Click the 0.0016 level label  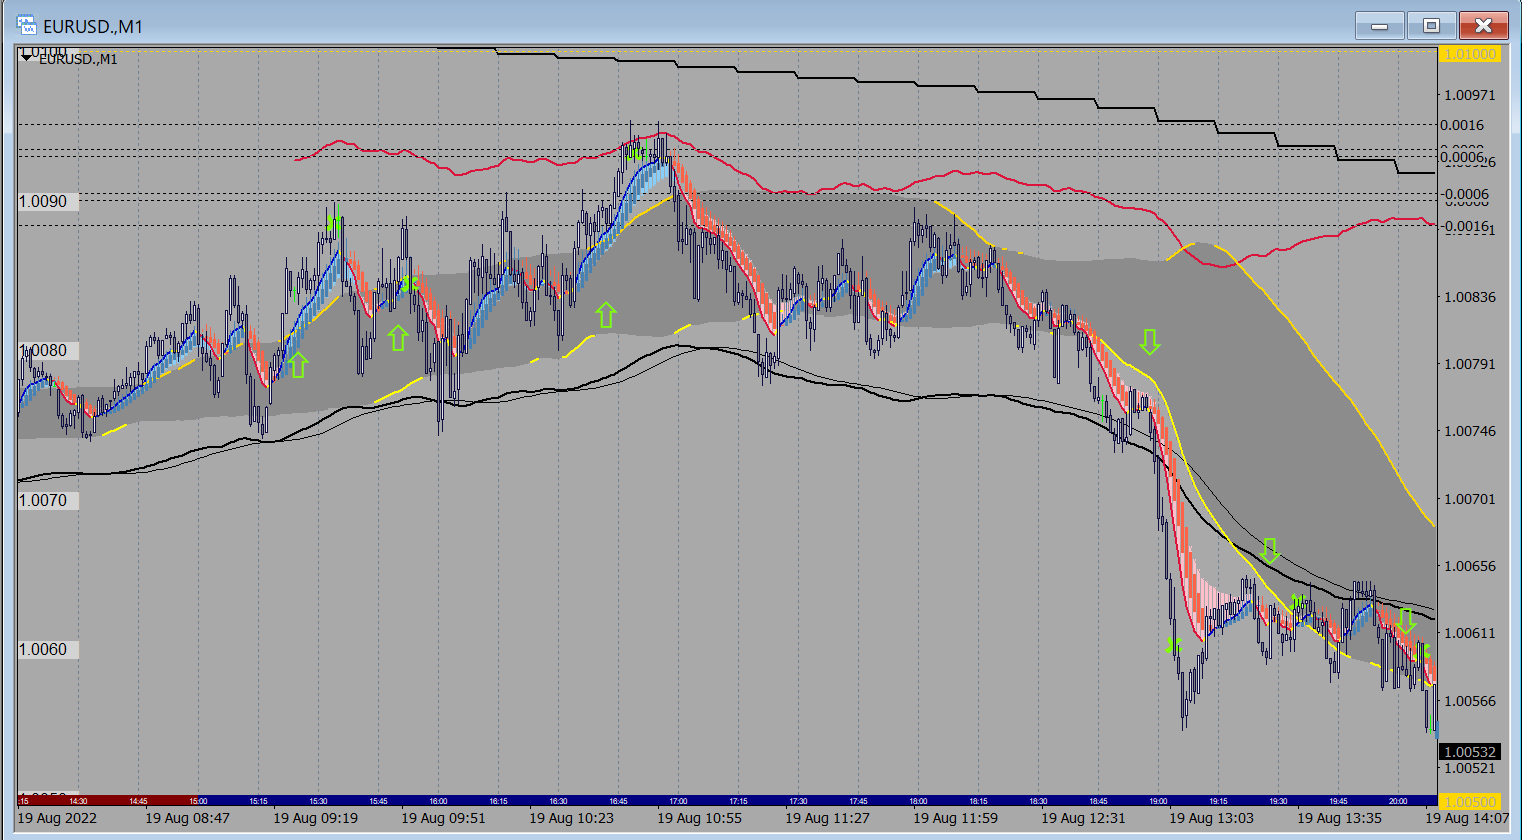(1462, 125)
